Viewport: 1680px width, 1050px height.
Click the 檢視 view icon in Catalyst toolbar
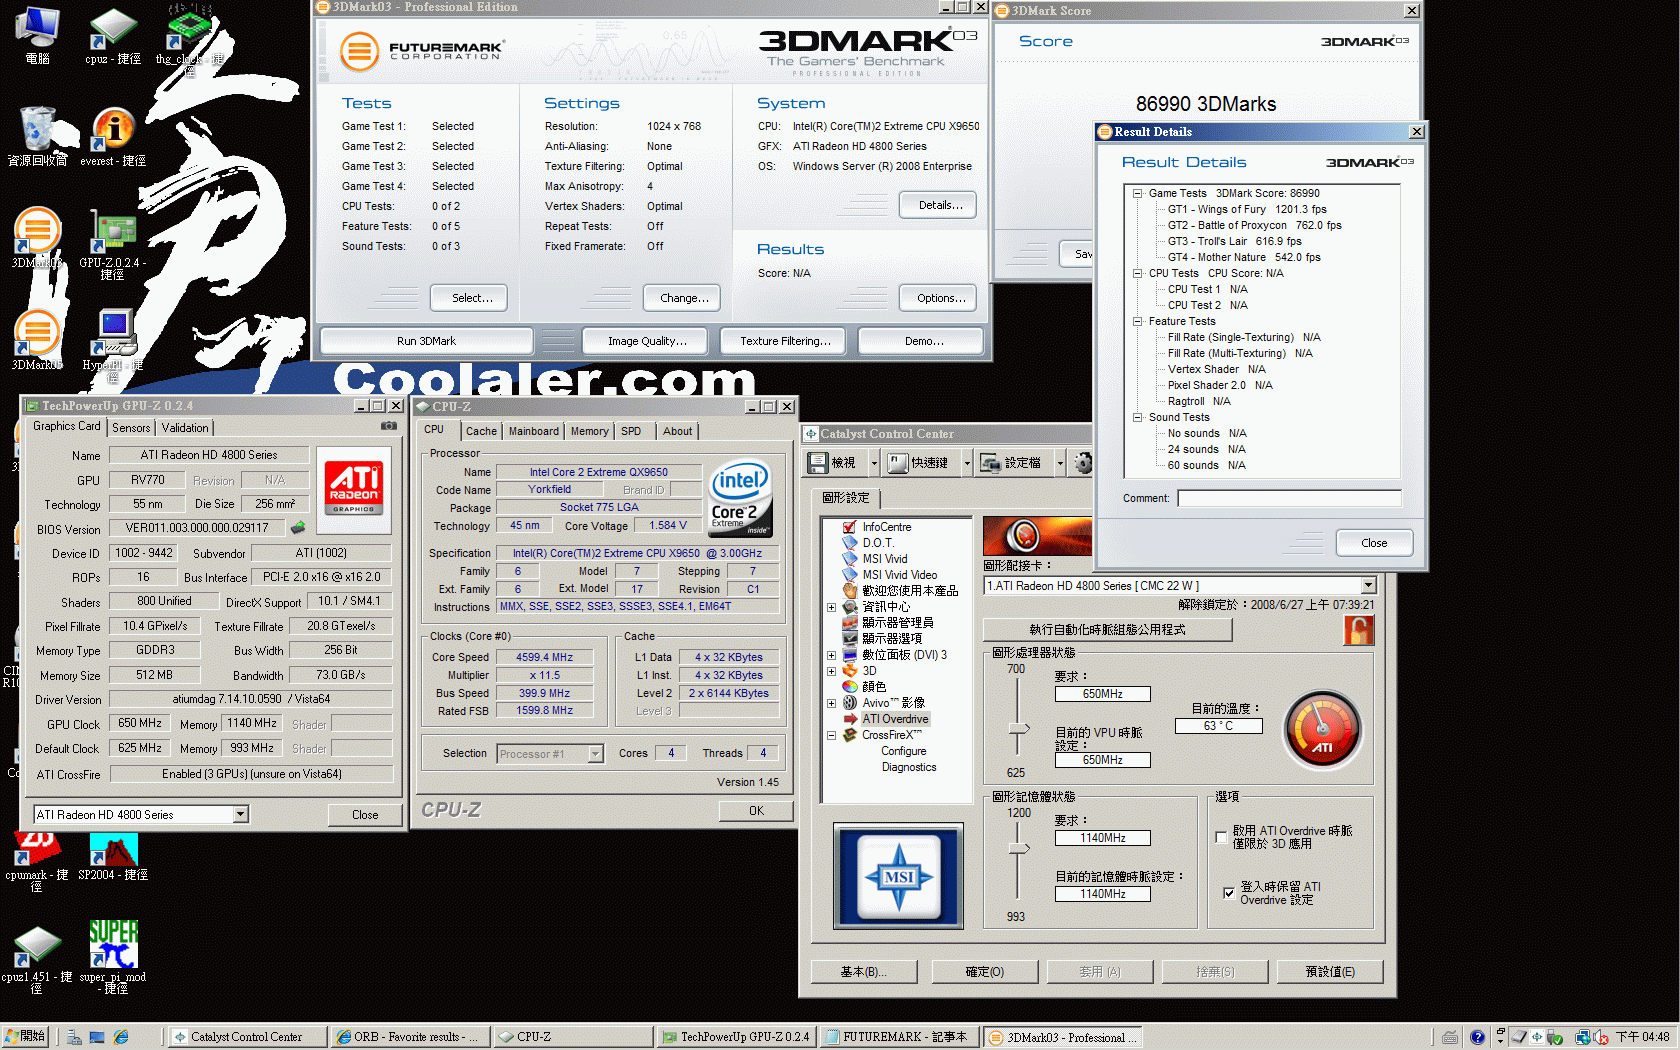tap(818, 462)
